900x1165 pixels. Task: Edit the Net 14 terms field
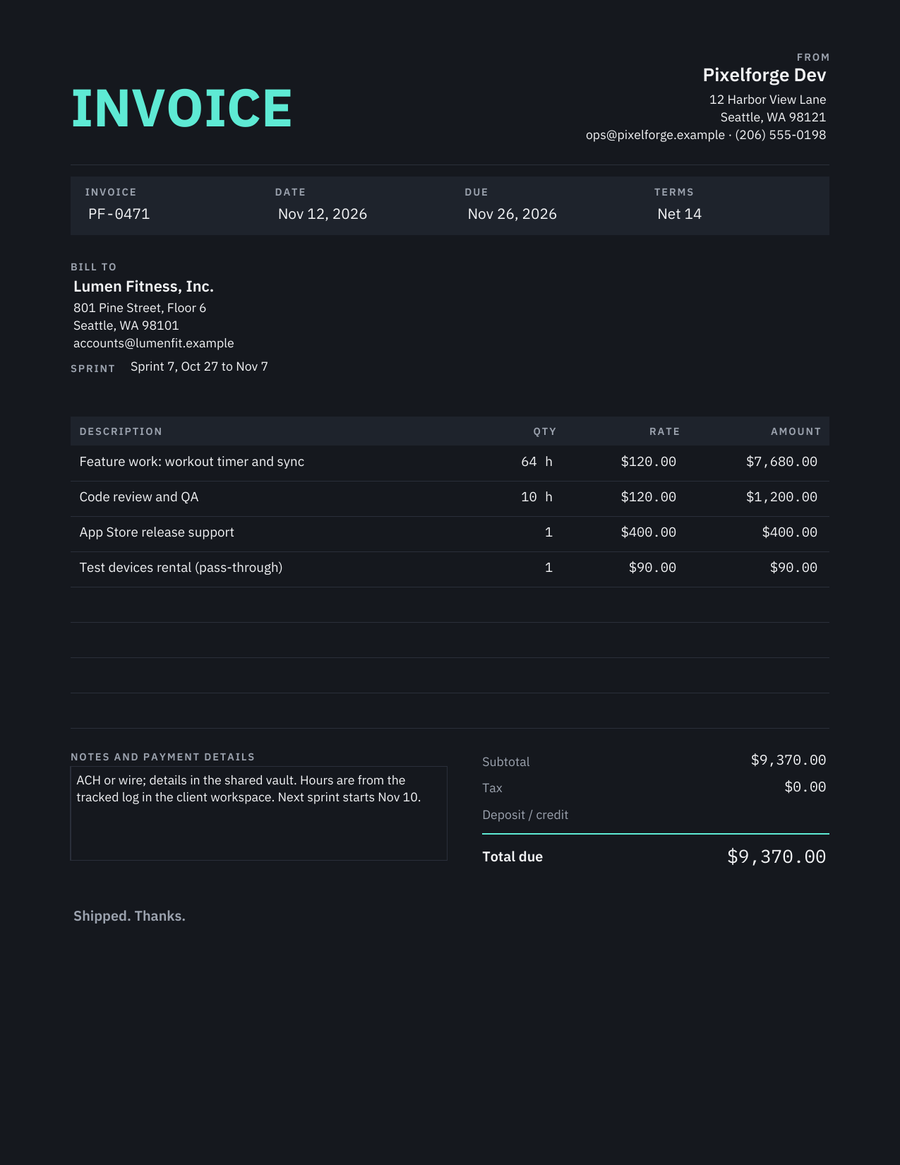[x=679, y=214]
